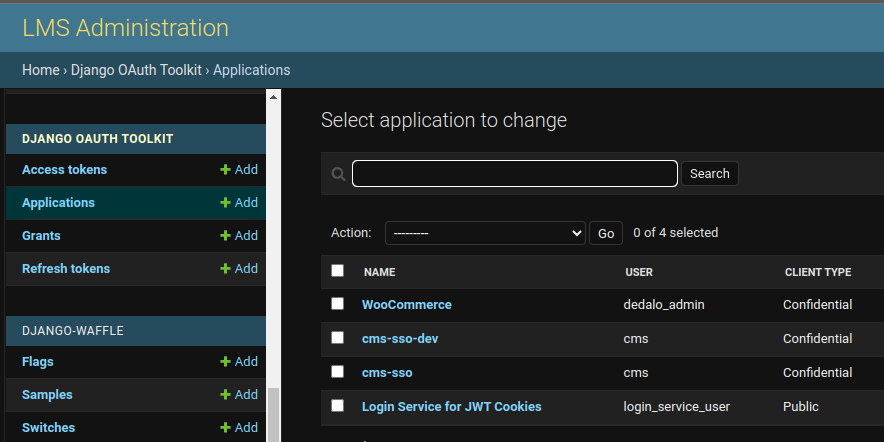Open Access tokens in sidebar
This screenshot has height=442, width=884.
tap(64, 170)
